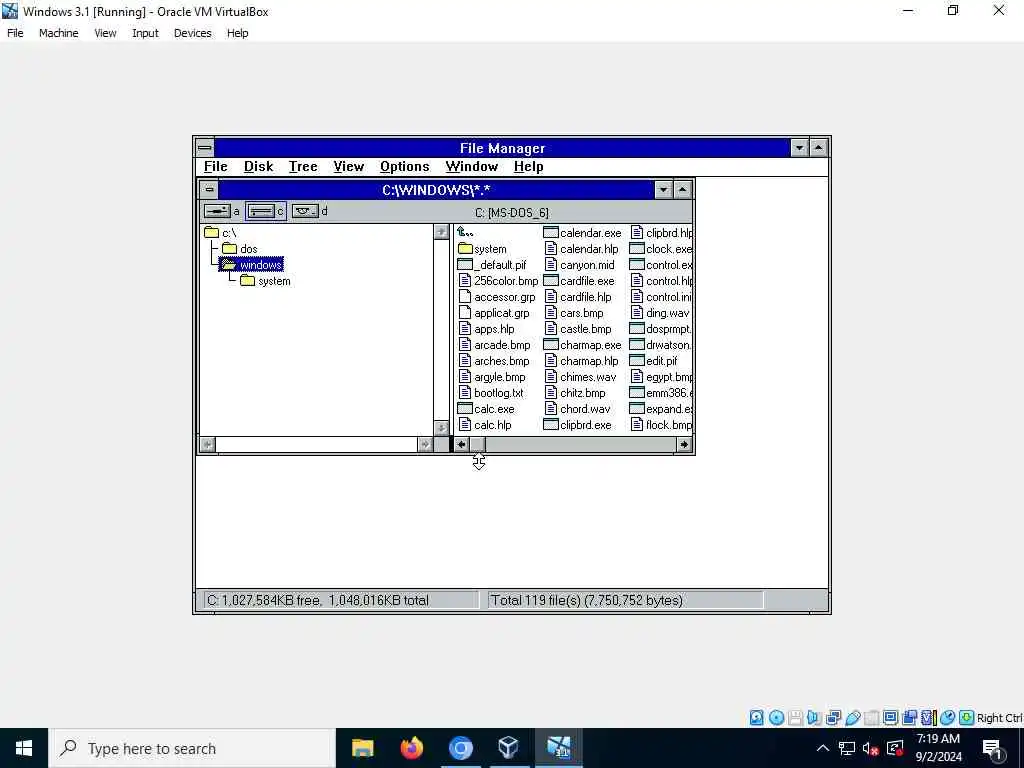The width and height of the screenshot is (1024, 768).
Task: Click file list scroll left arrow
Action: point(461,445)
